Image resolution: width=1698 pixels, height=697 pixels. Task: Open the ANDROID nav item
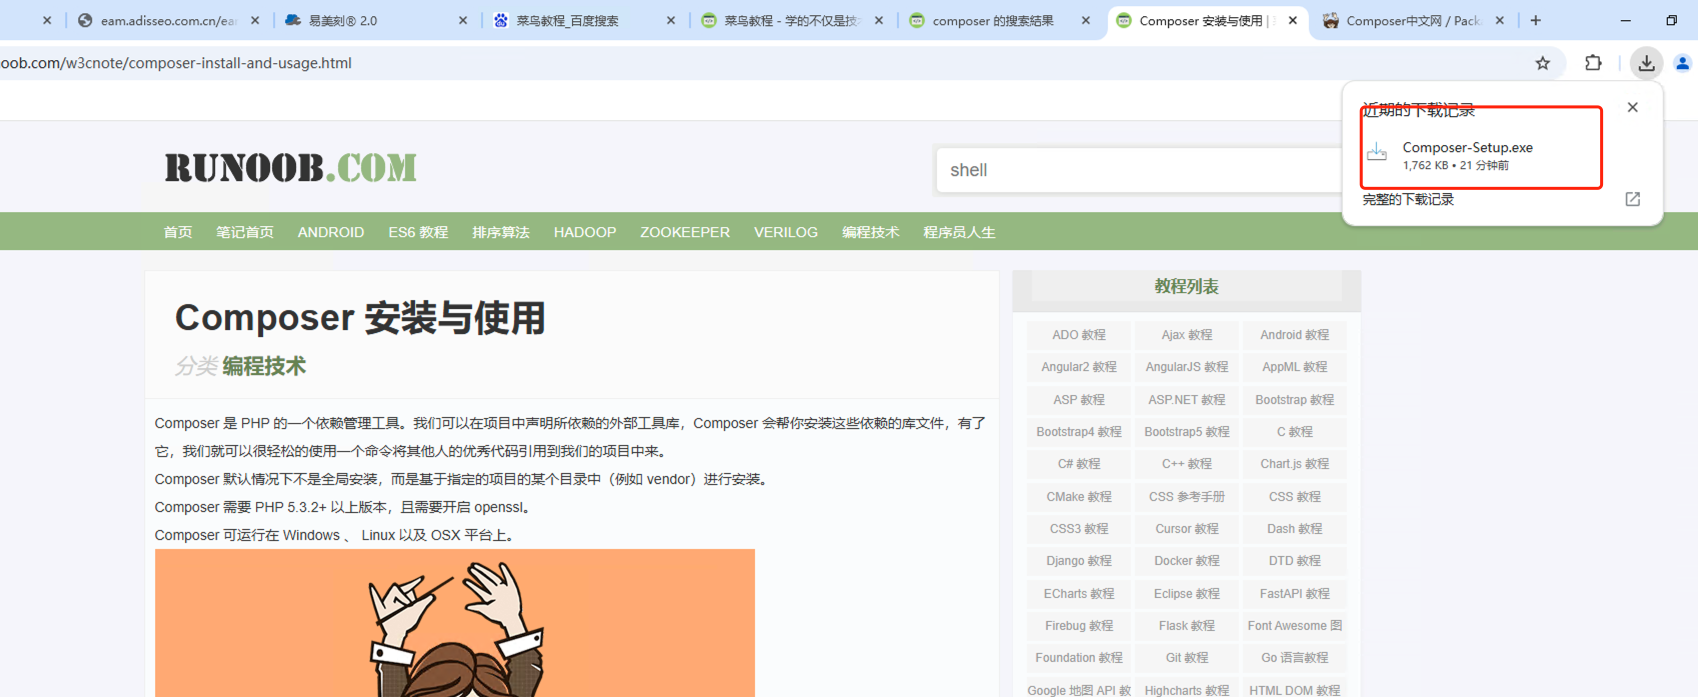[331, 232]
